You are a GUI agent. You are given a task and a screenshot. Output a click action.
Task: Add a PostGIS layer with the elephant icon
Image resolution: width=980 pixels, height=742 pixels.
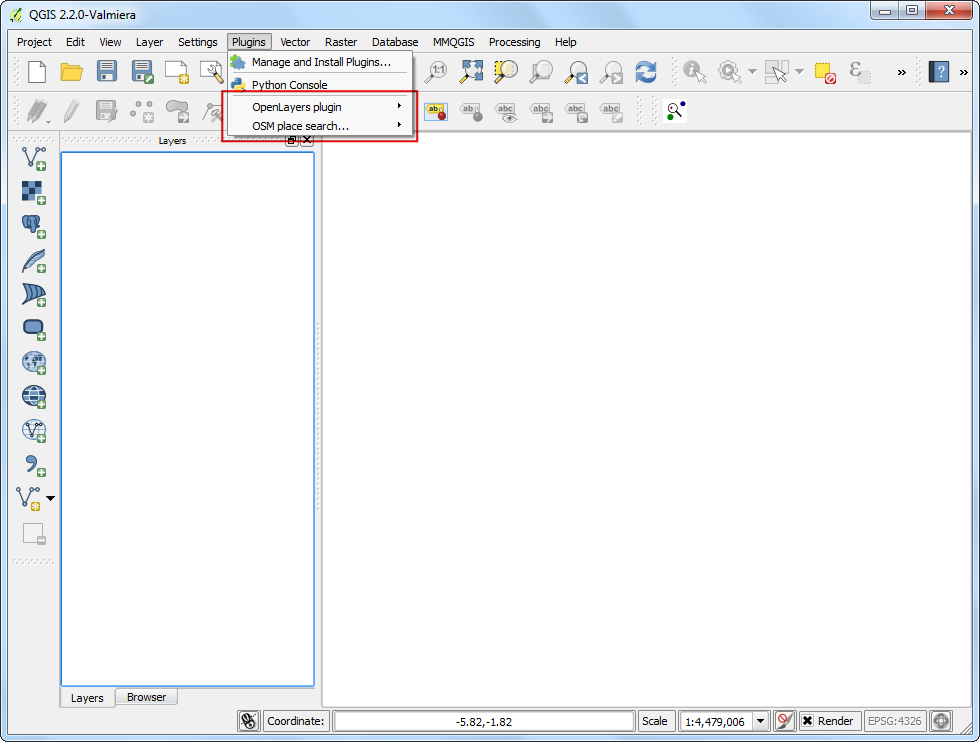(x=34, y=226)
